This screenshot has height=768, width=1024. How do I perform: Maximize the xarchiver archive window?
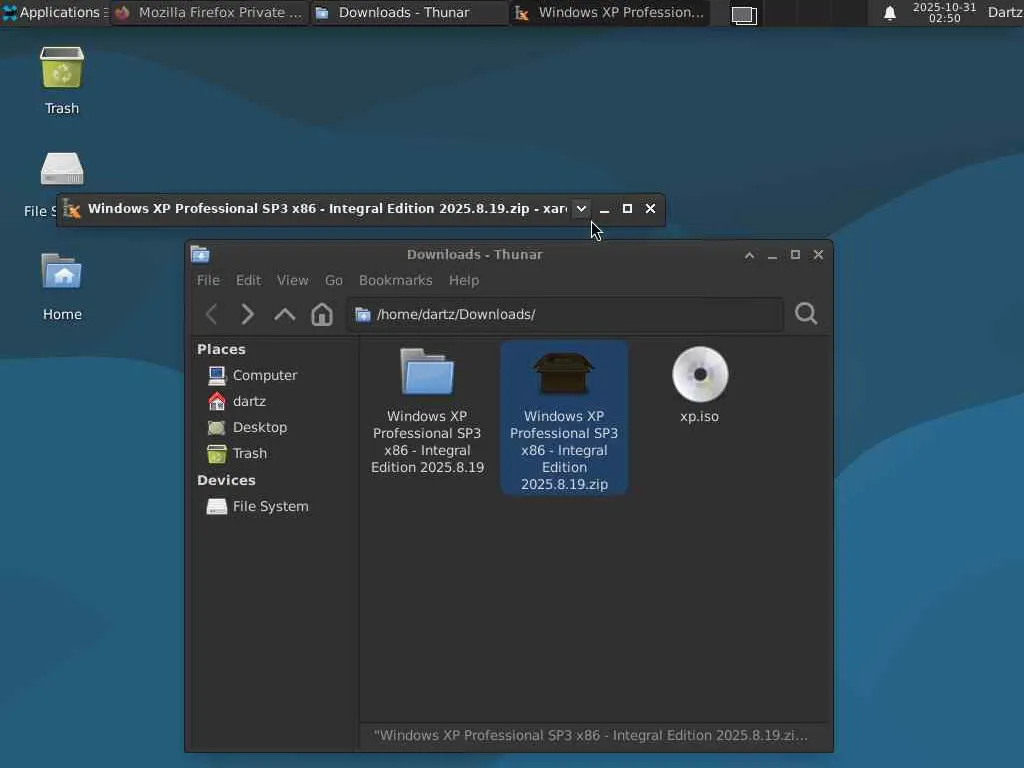point(627,208)
